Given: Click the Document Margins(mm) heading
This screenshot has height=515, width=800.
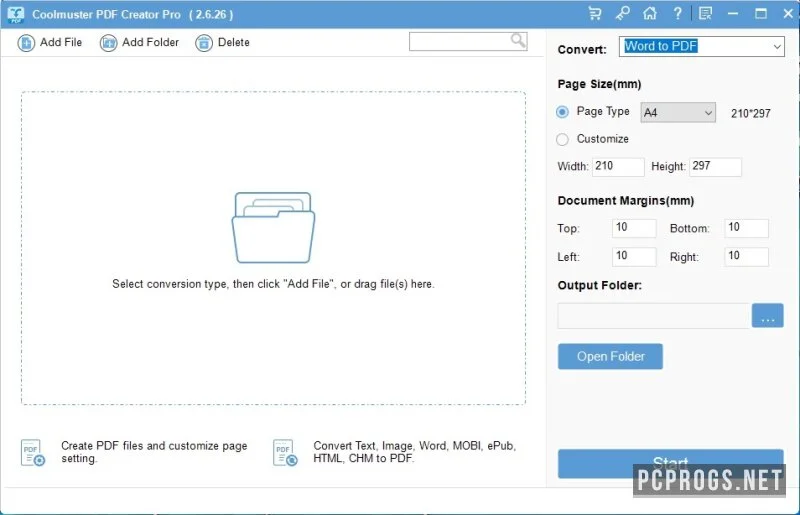Looking at the screenshot, I should (x=626, y=201).
